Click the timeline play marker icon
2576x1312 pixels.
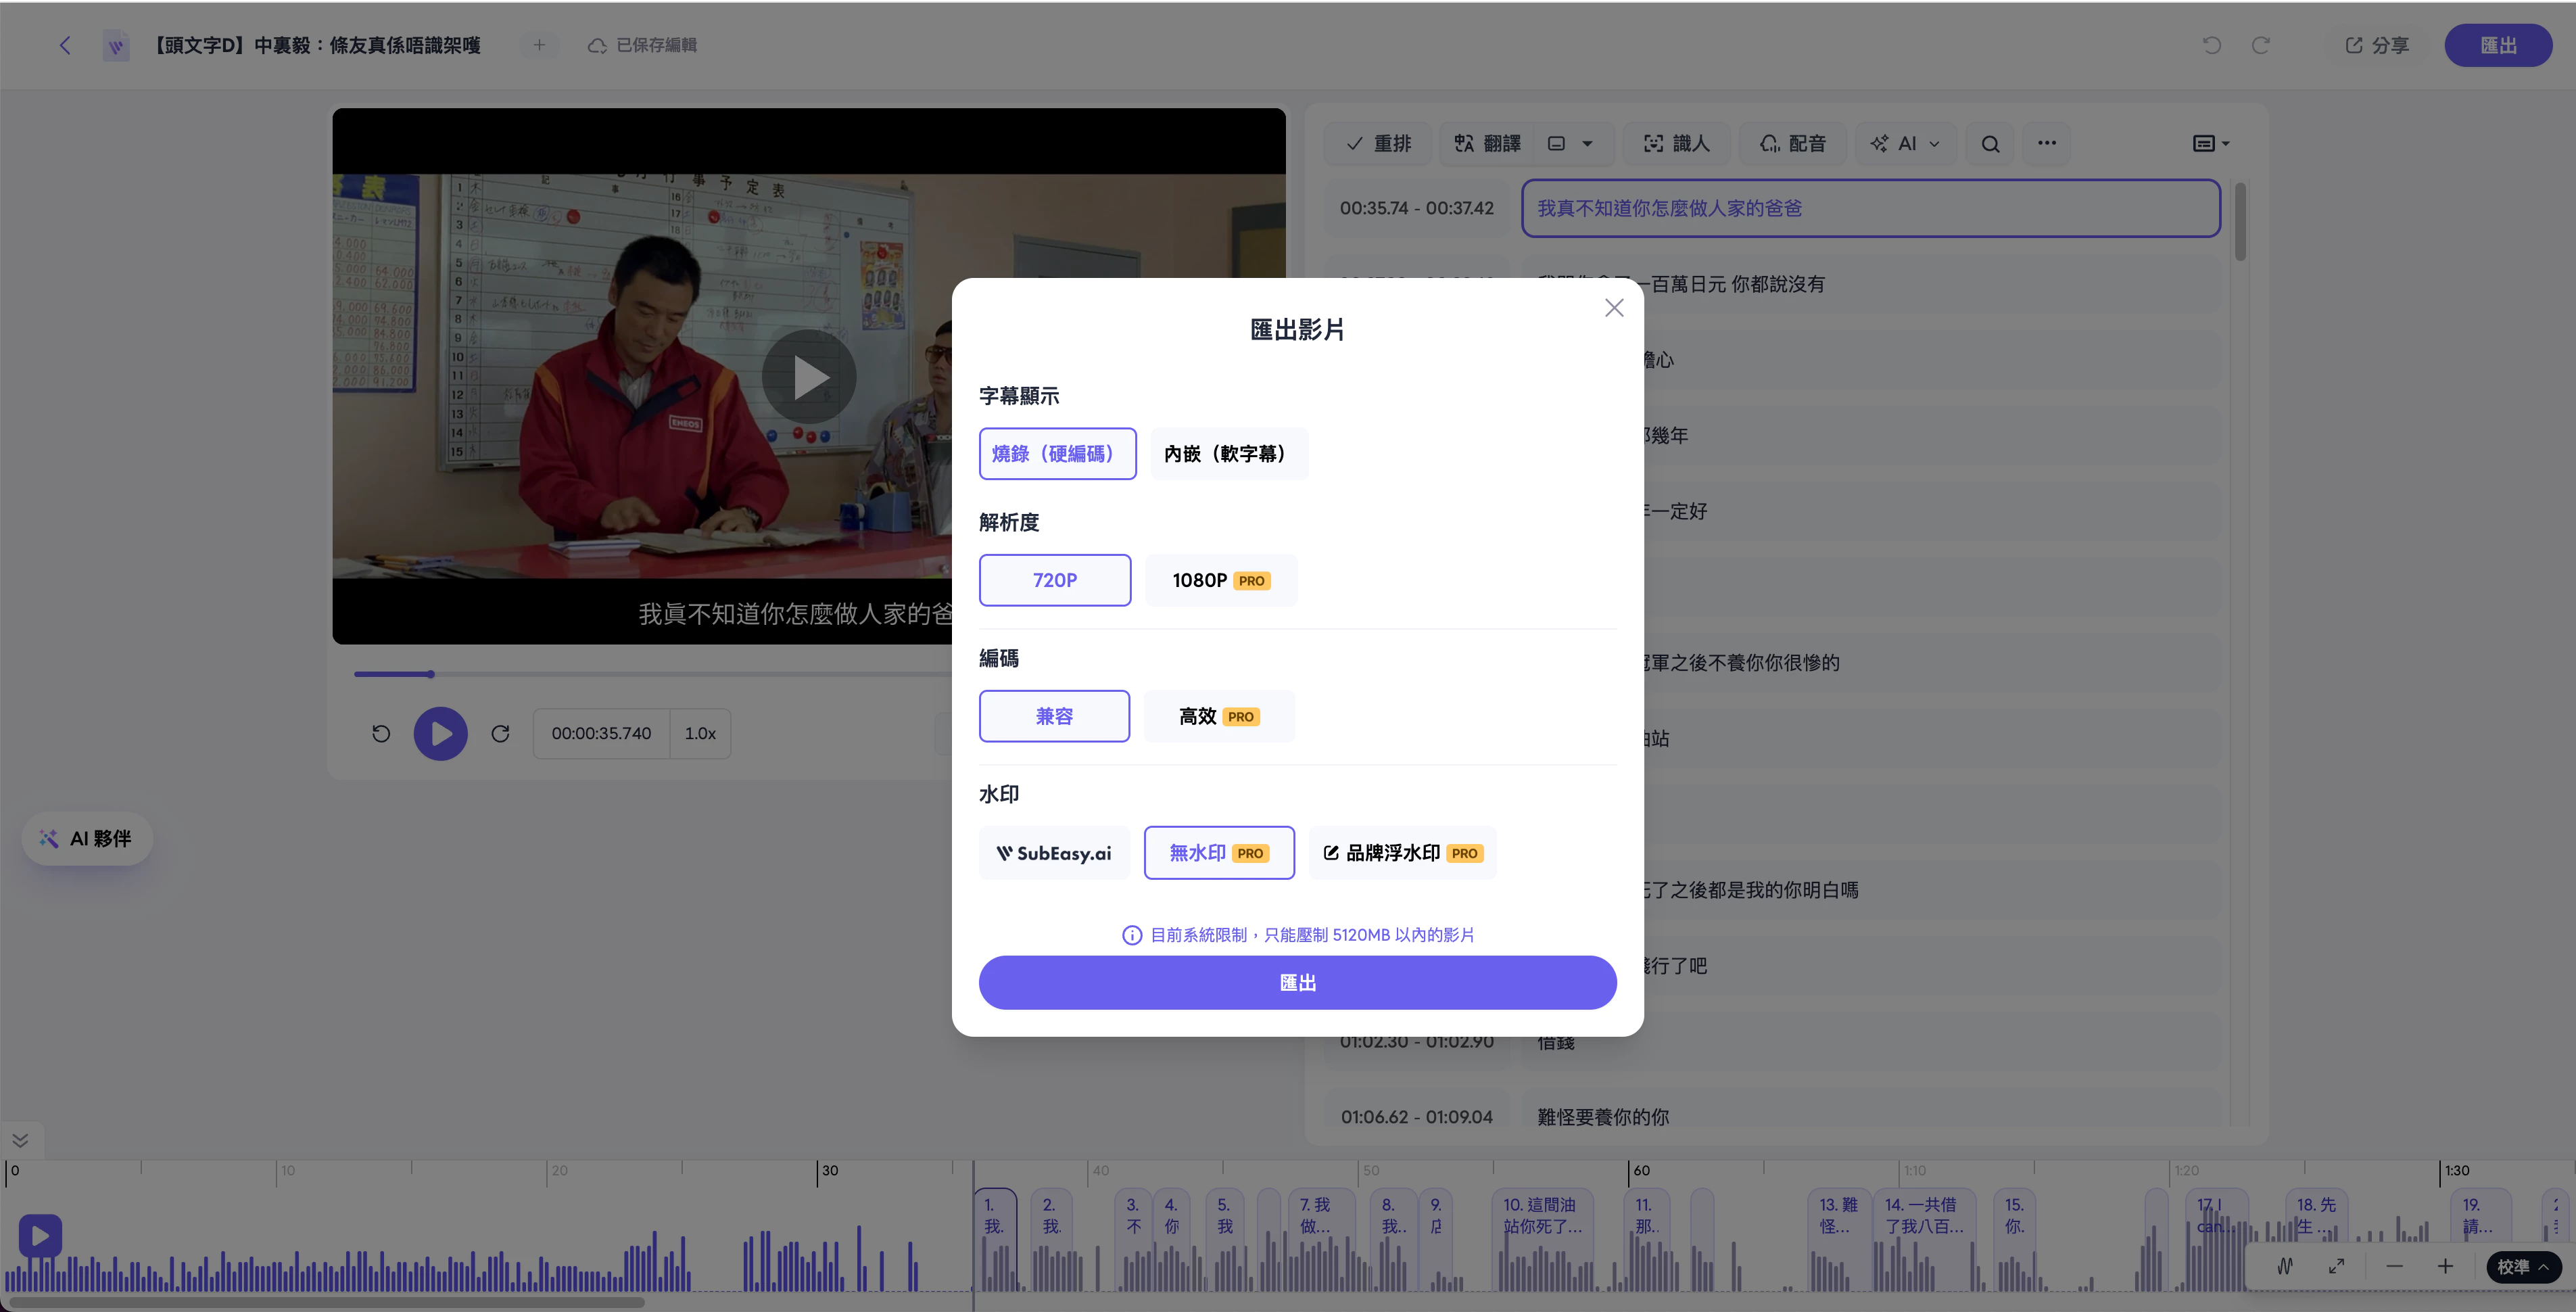(40, 1236)
